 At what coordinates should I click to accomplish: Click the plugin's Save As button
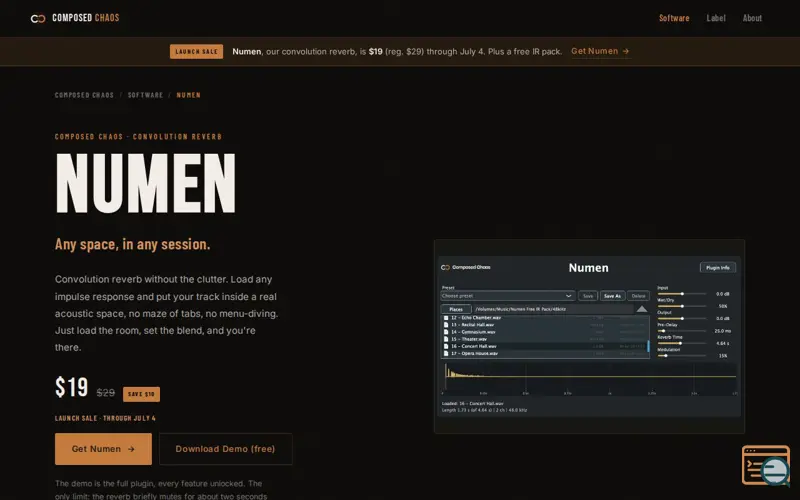[612, 296]
